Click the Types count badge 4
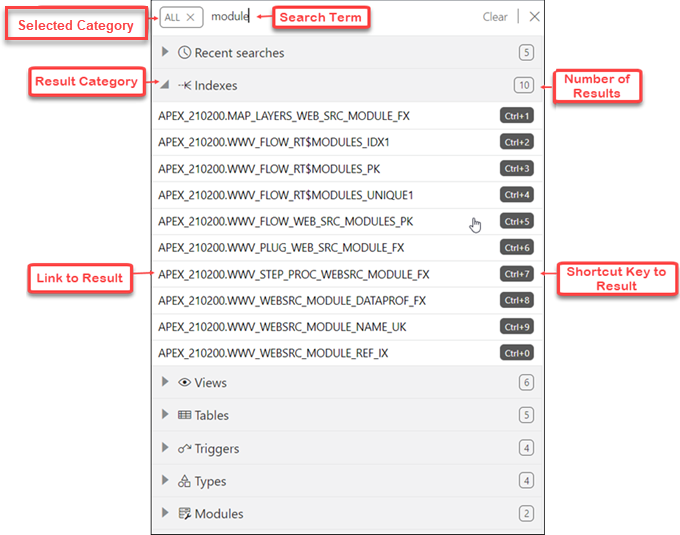680x535 pixels. (x=526, y=480)
